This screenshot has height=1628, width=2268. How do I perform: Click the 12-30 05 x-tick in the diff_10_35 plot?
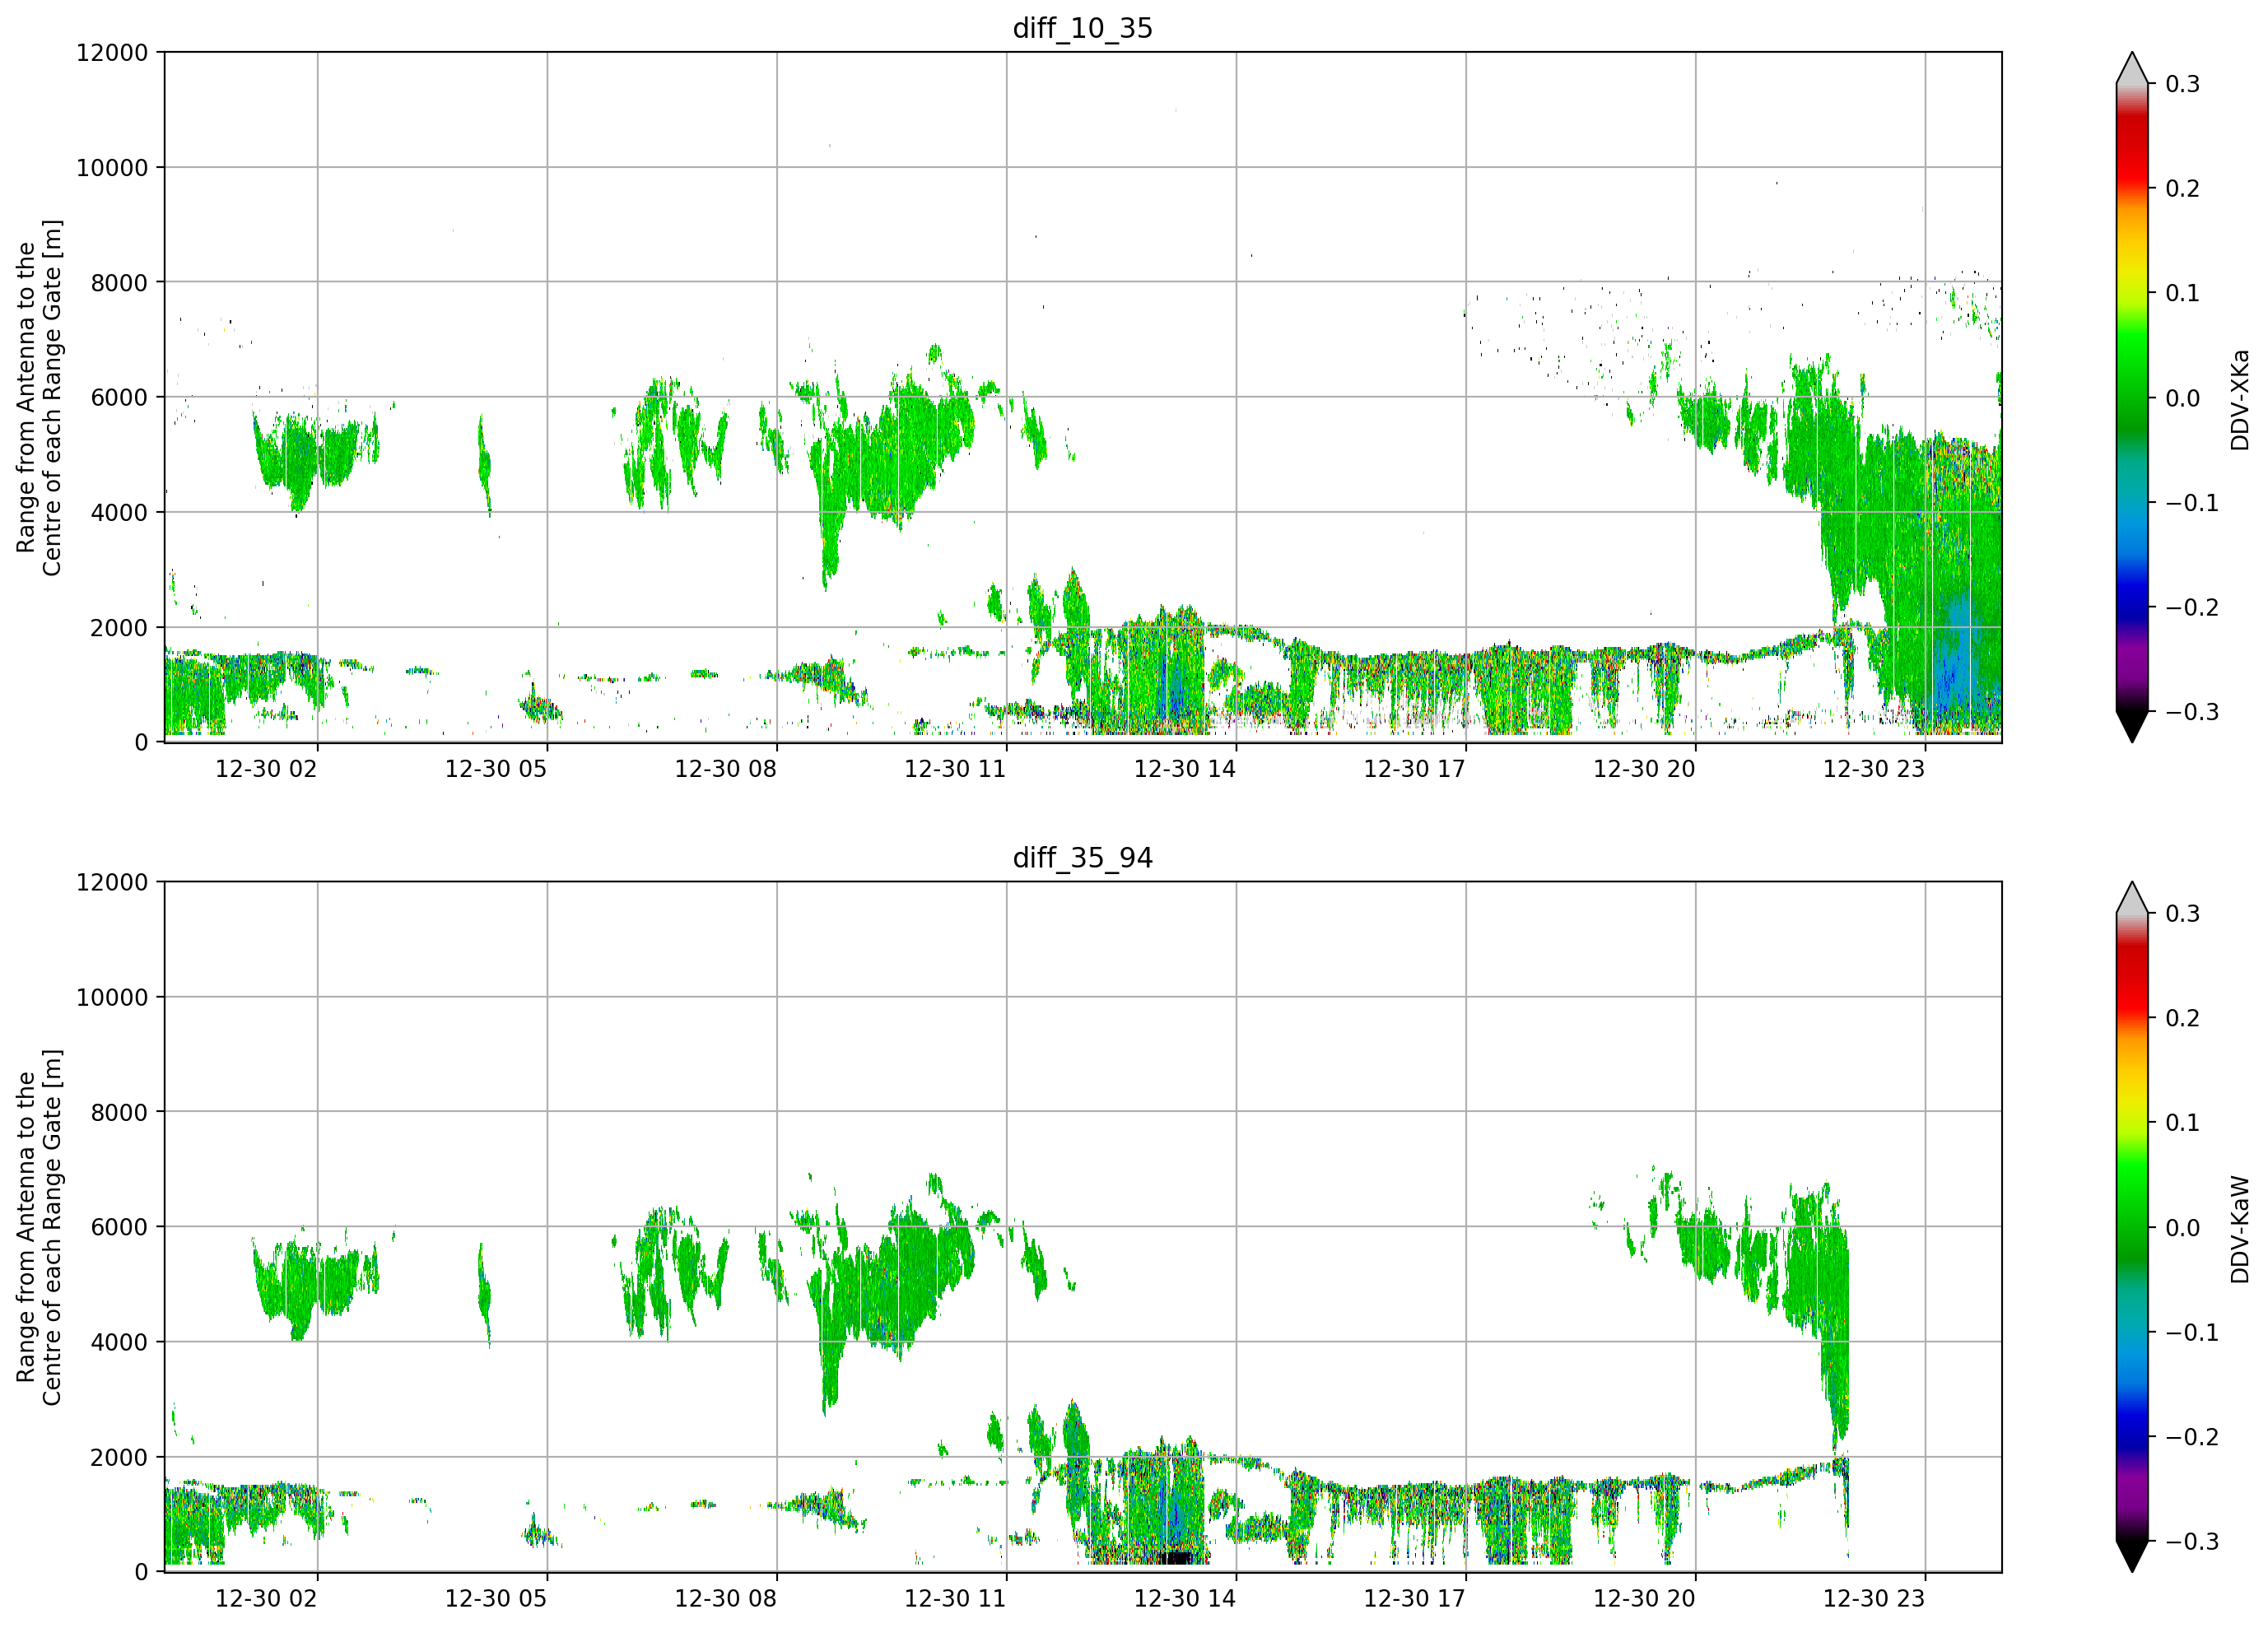496,769
